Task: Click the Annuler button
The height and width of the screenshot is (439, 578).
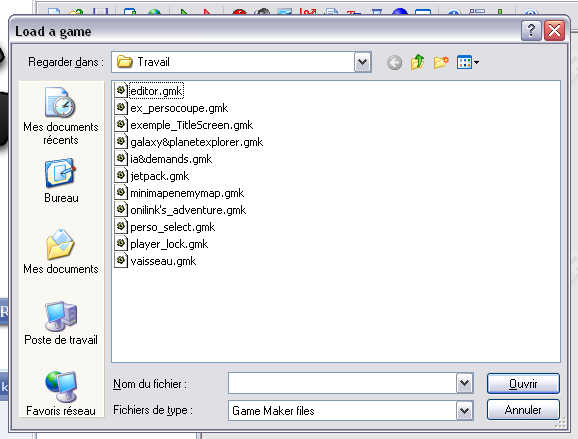Action: coord(523,410)
